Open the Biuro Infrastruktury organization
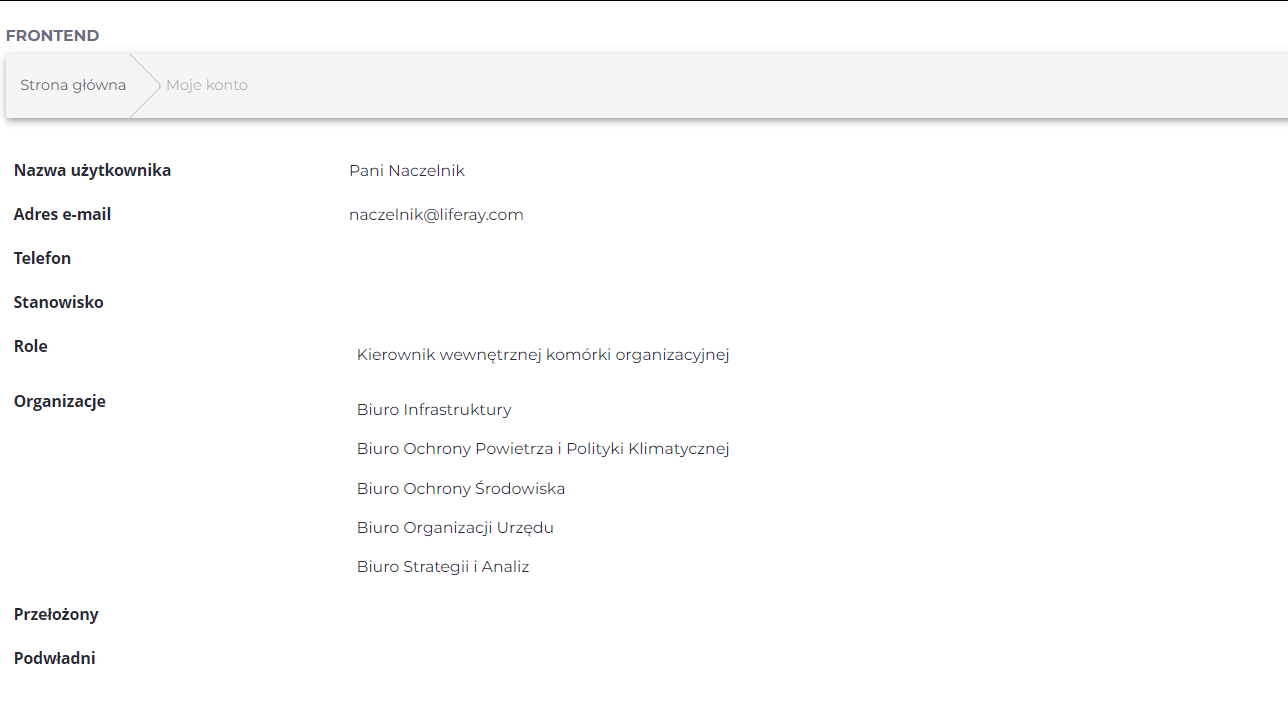1288x705 pixels. 434,410
